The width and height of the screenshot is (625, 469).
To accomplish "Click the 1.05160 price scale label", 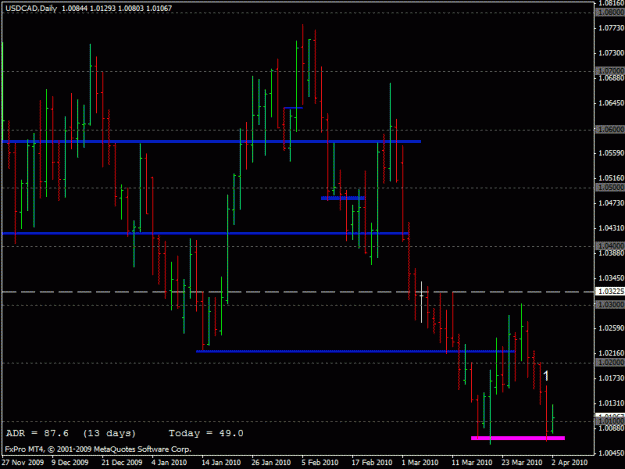I will 611,178.
